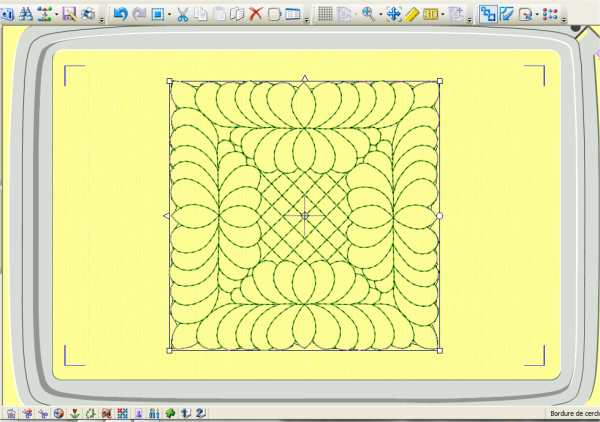Expand overflow chevron after the palette icon
This screenshot has width=600, height=422.
coord(564,19)
